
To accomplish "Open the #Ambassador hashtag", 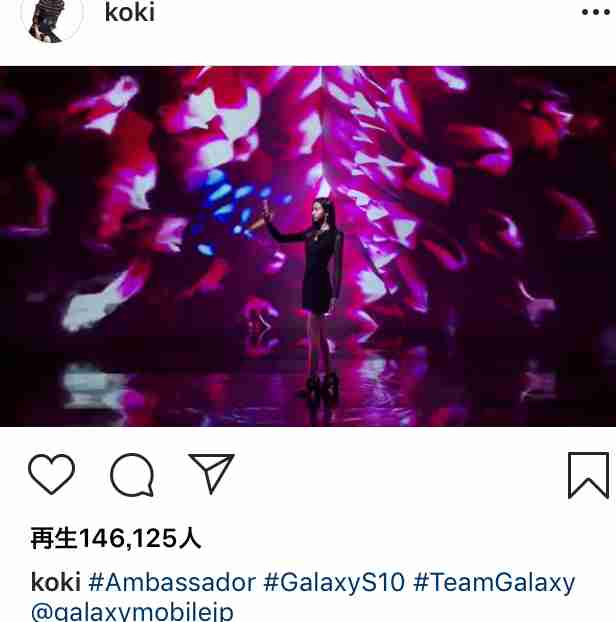I will (x=172, y=582).
